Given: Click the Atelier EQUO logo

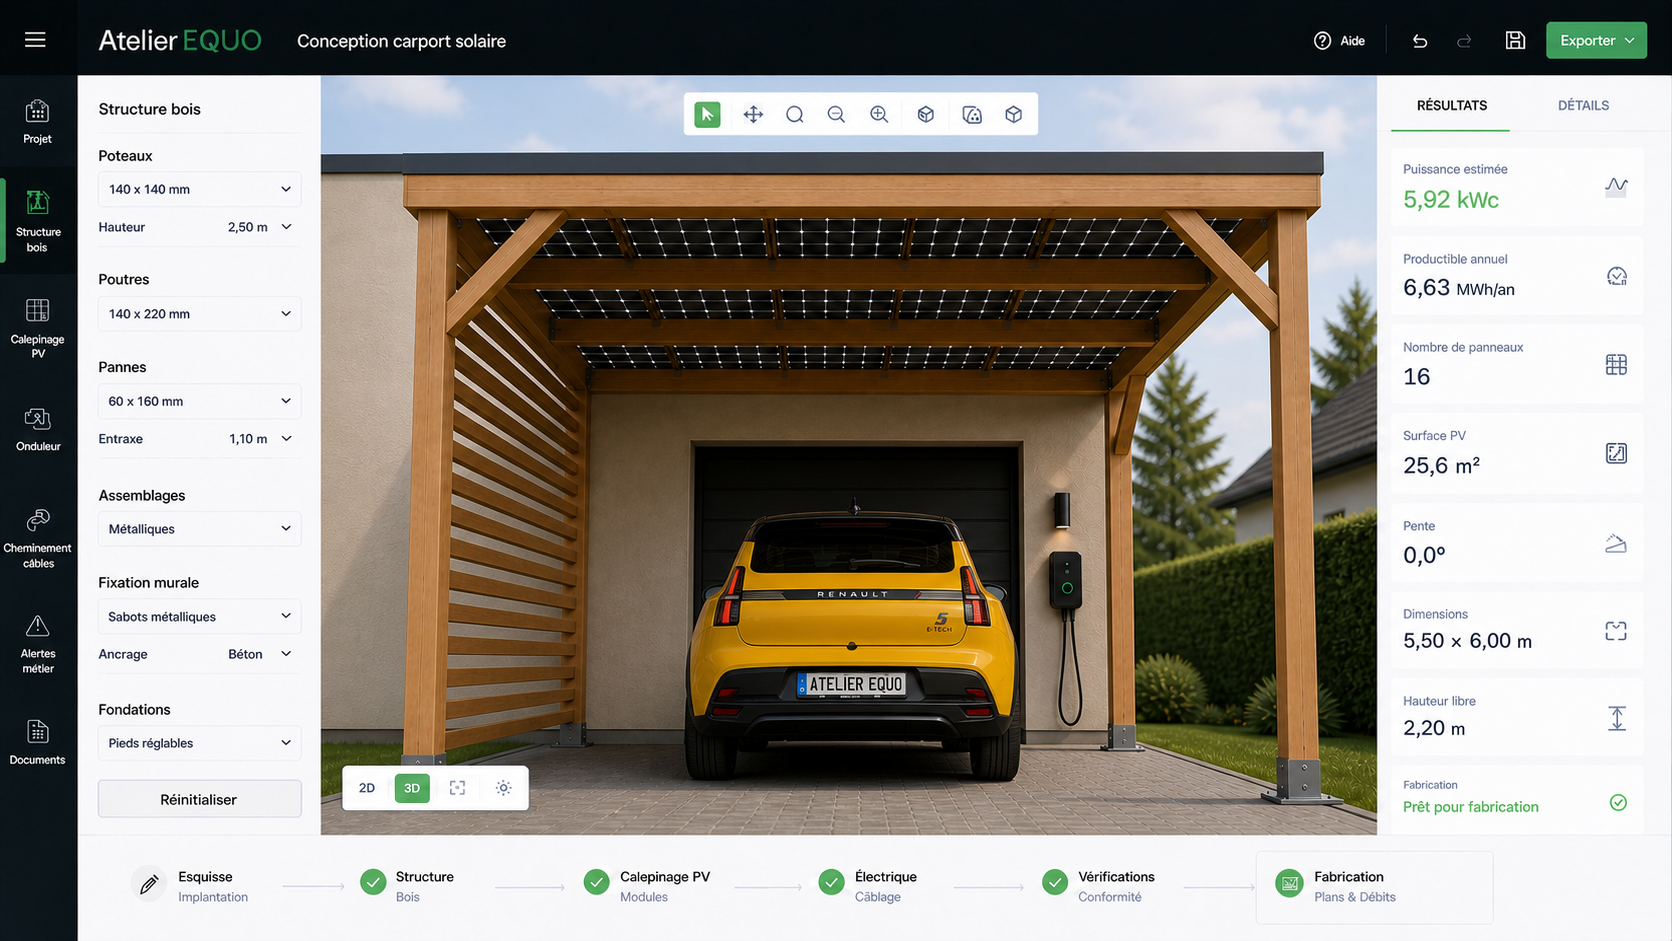Looking at the screenshot, I should coord(180,40).
